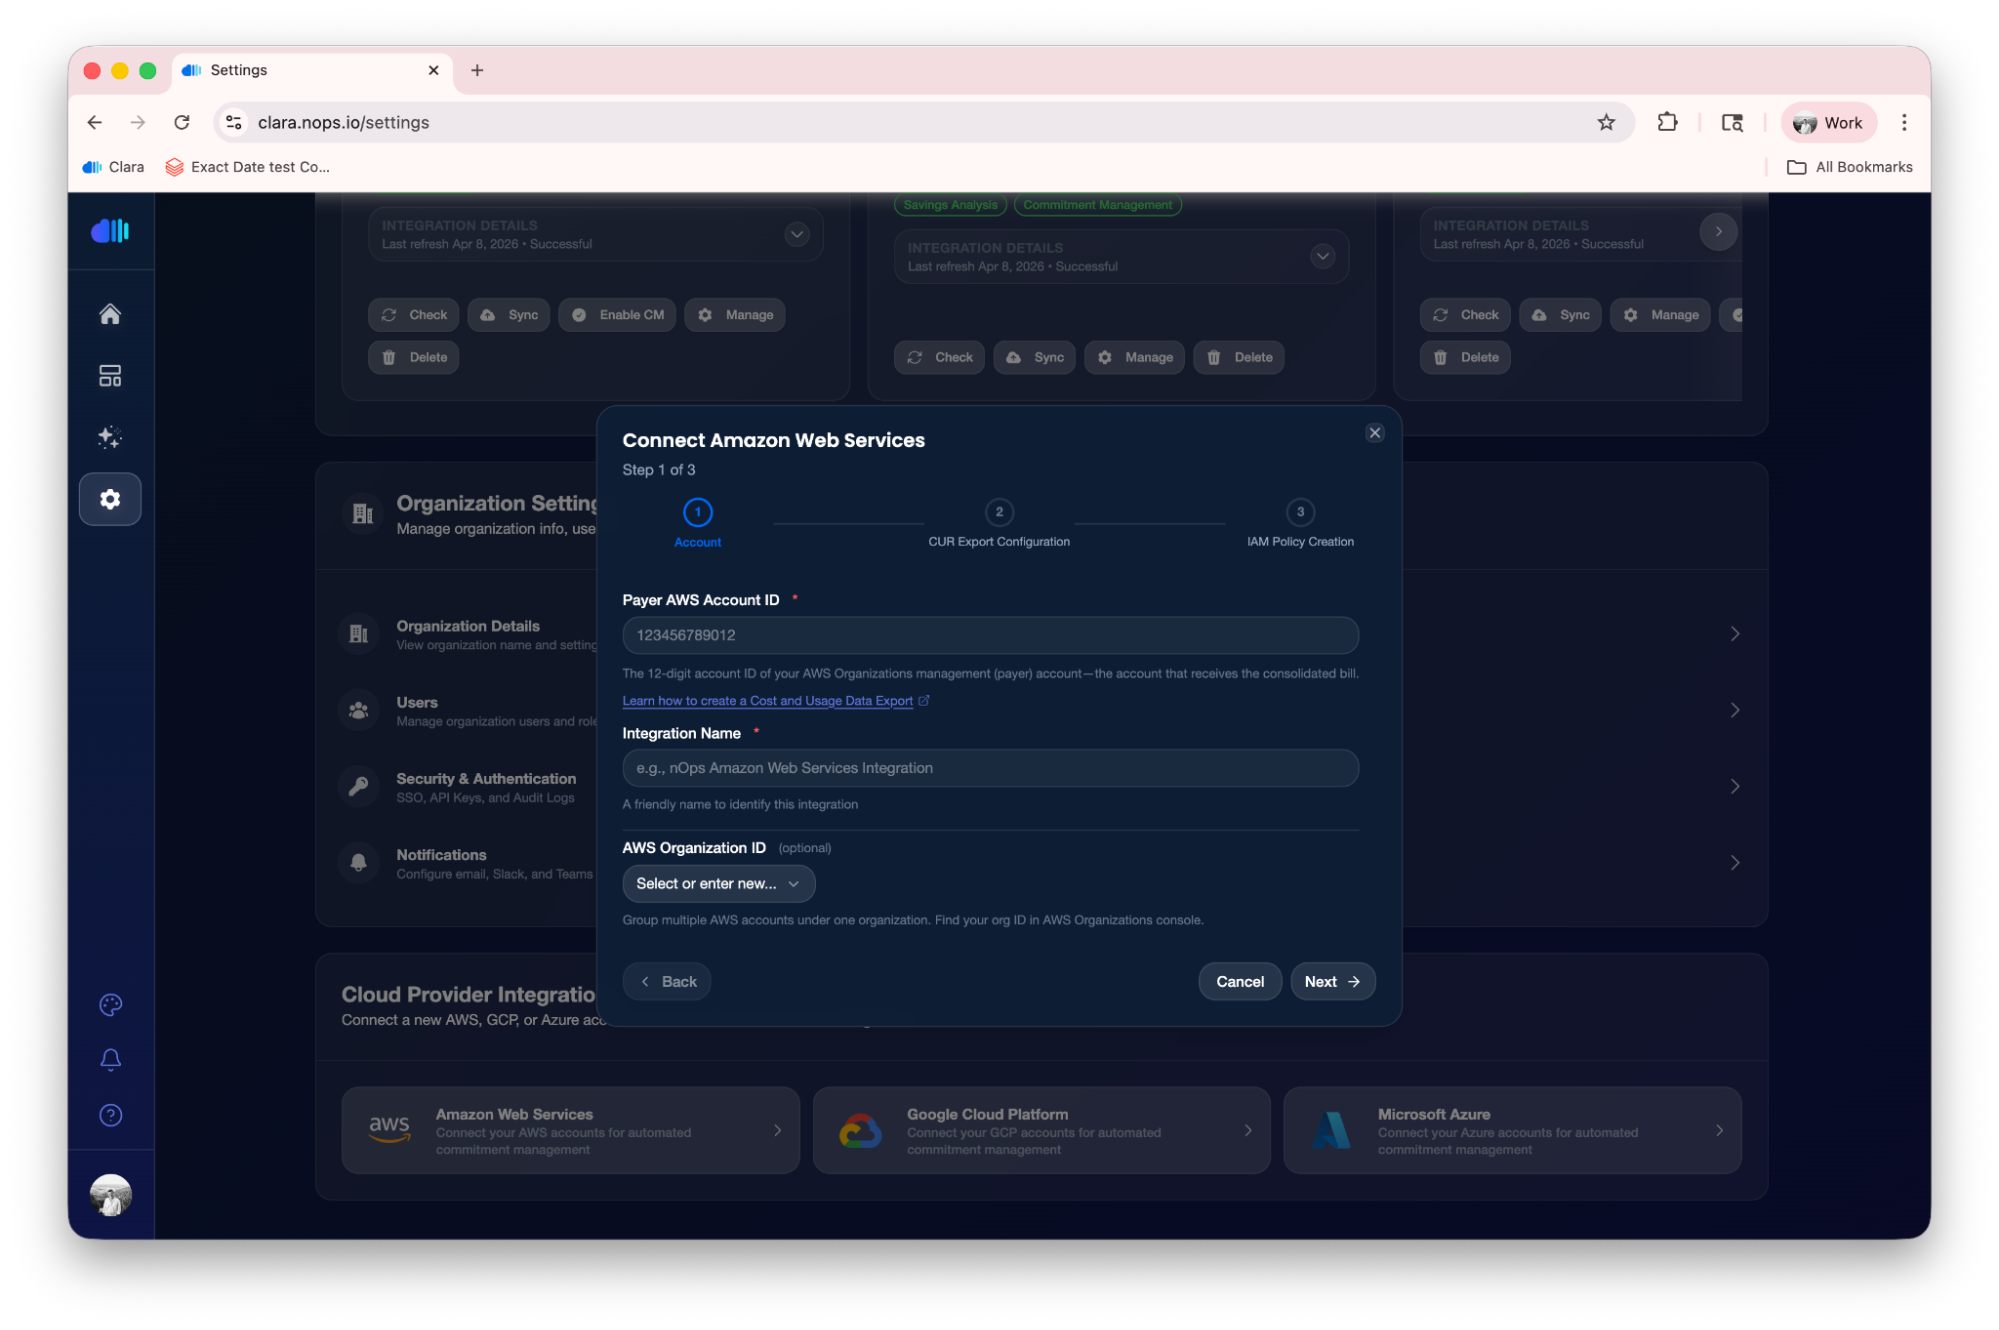Image resolution: width=1999 pixels, height=1330 pixels.
Task: Open the dashboards grid icon in the sidebar
Action: [110, 376]
